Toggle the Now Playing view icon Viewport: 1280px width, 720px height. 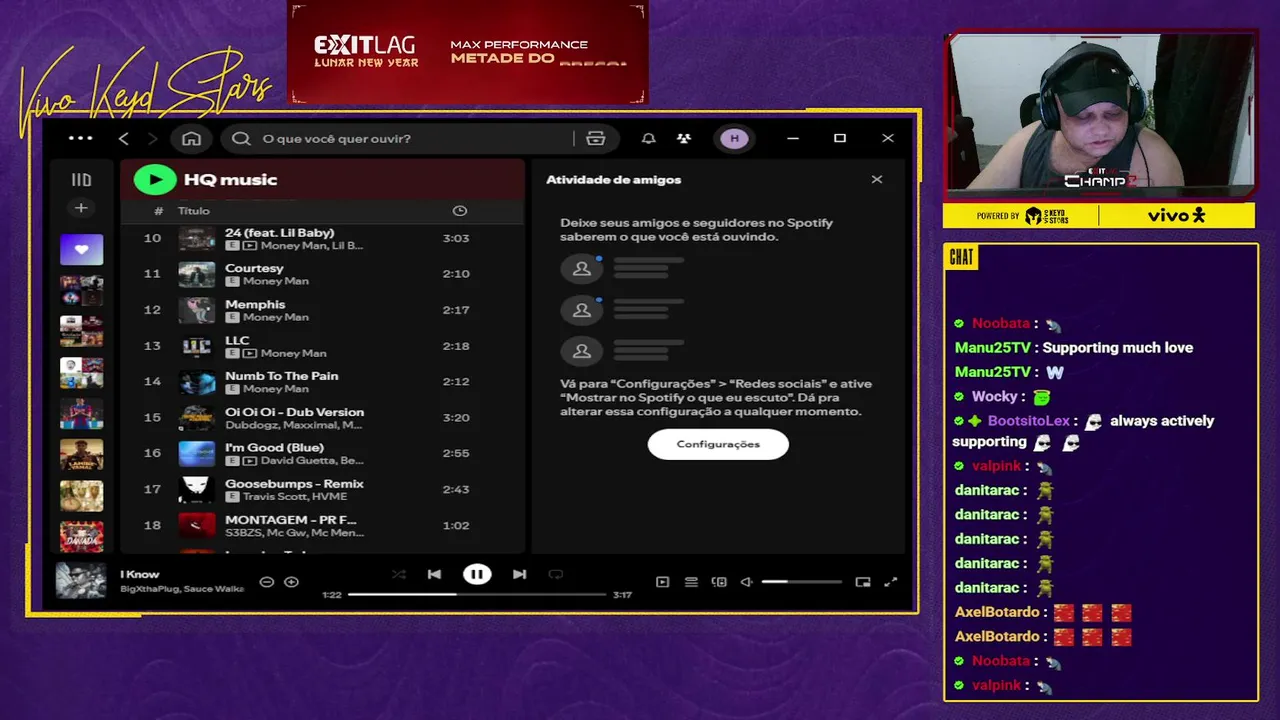point(662,582)
